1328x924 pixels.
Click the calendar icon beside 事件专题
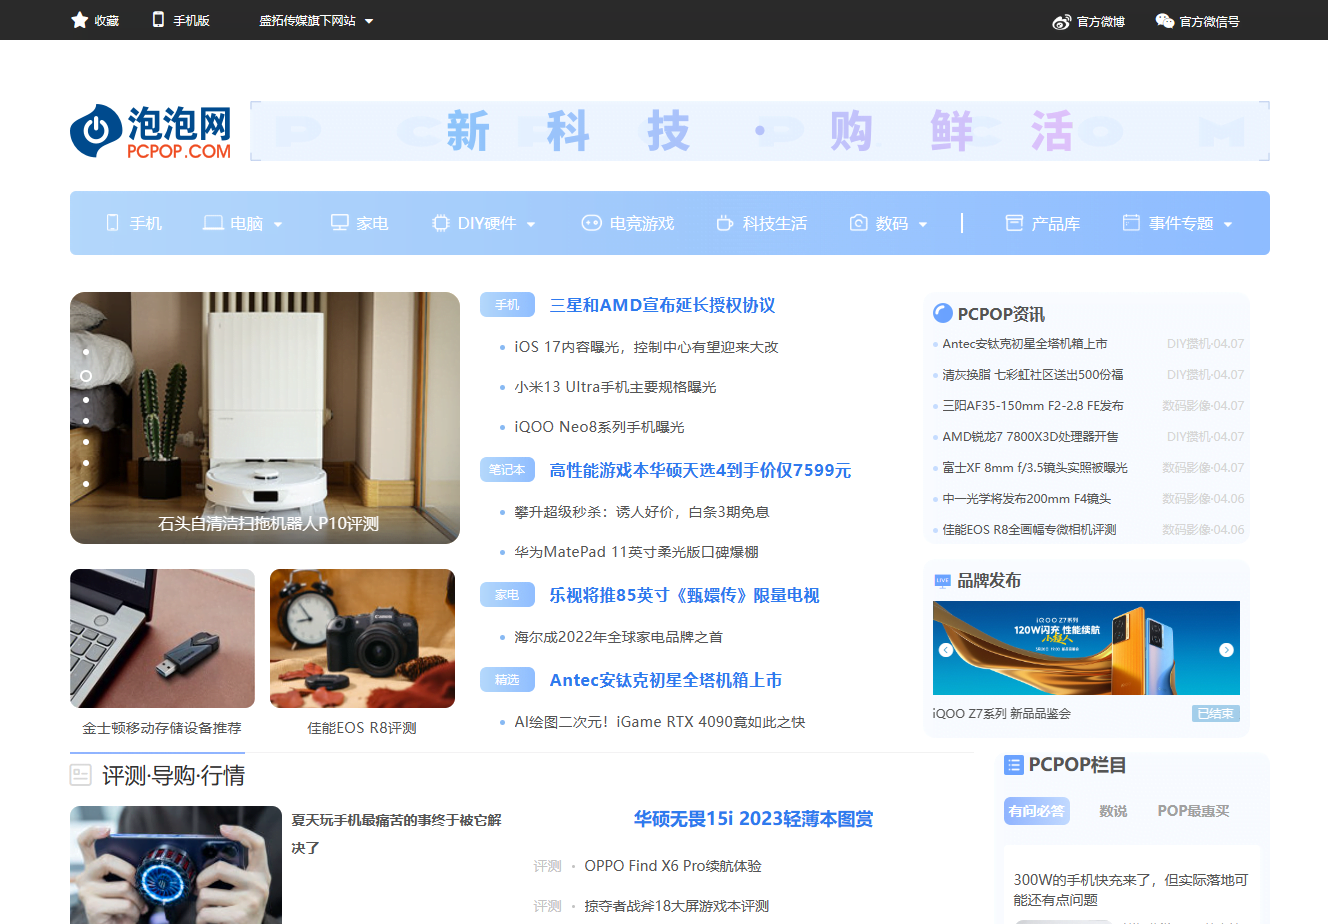[1131, 223]
